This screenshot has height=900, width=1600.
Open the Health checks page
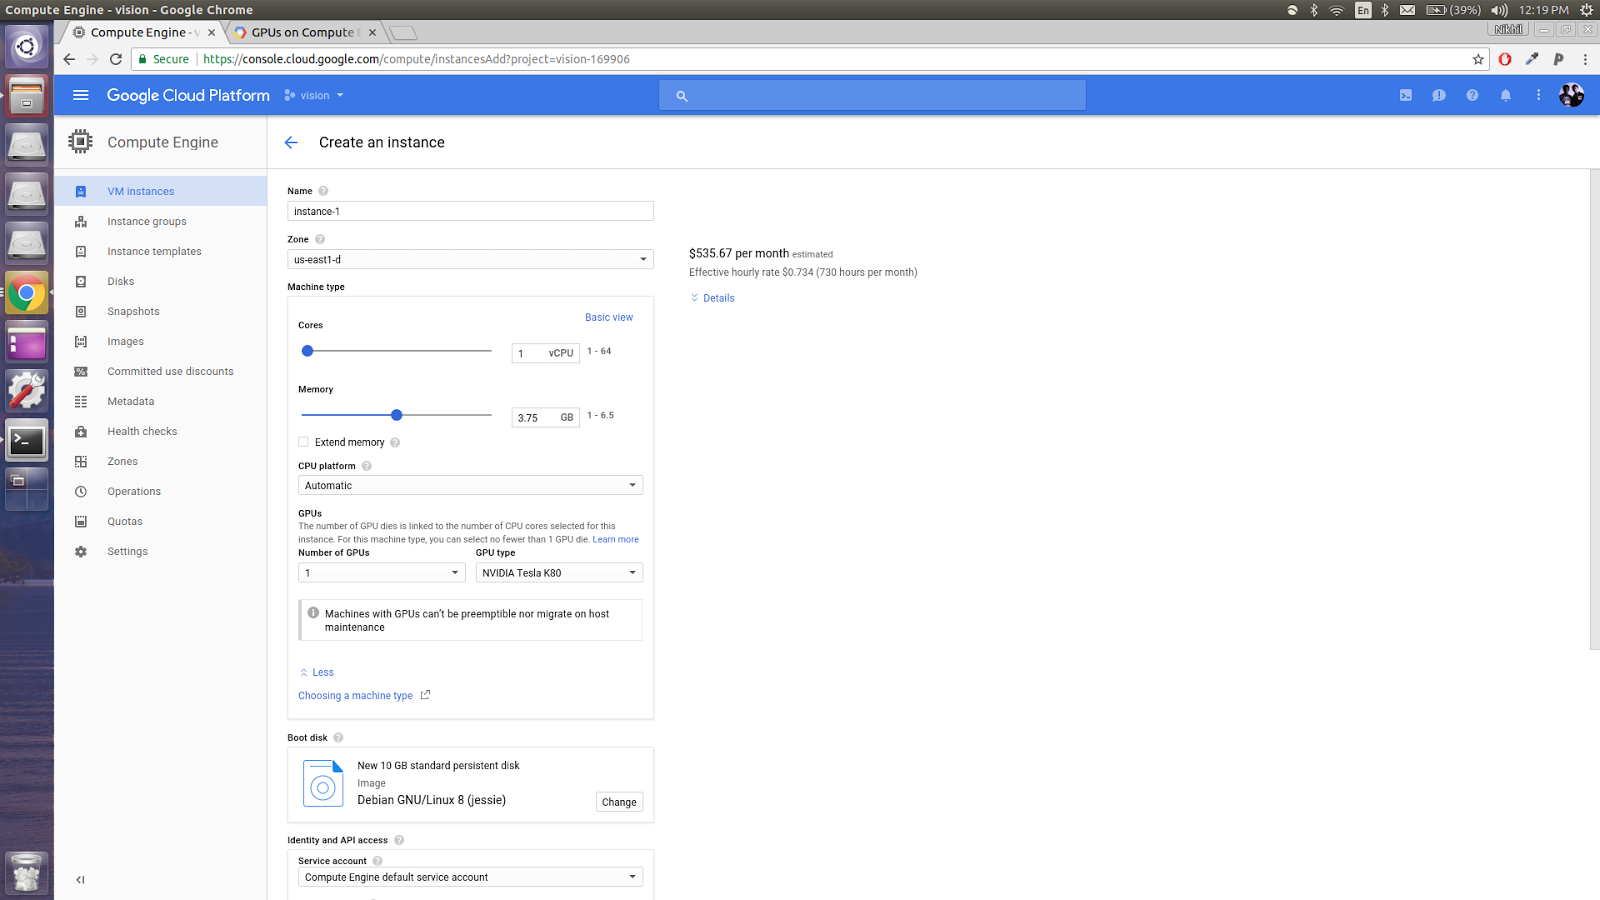141,431
